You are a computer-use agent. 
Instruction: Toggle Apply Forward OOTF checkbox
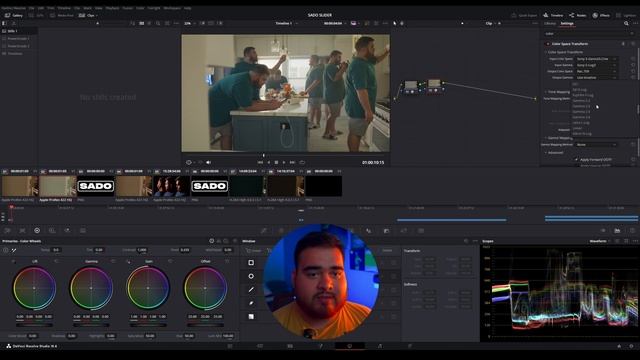pyautogui.click(x=576, y=160)
